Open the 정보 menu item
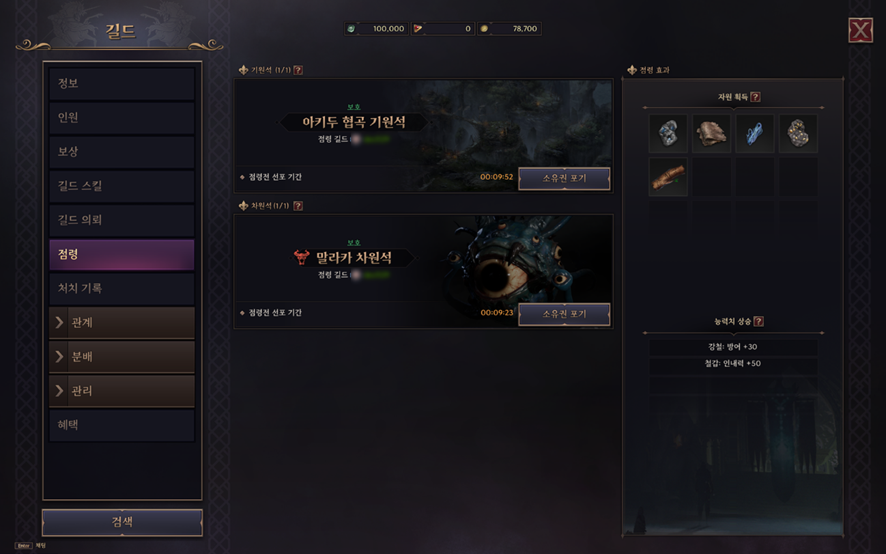Screen dimensions: 886x554 (122, 84)
